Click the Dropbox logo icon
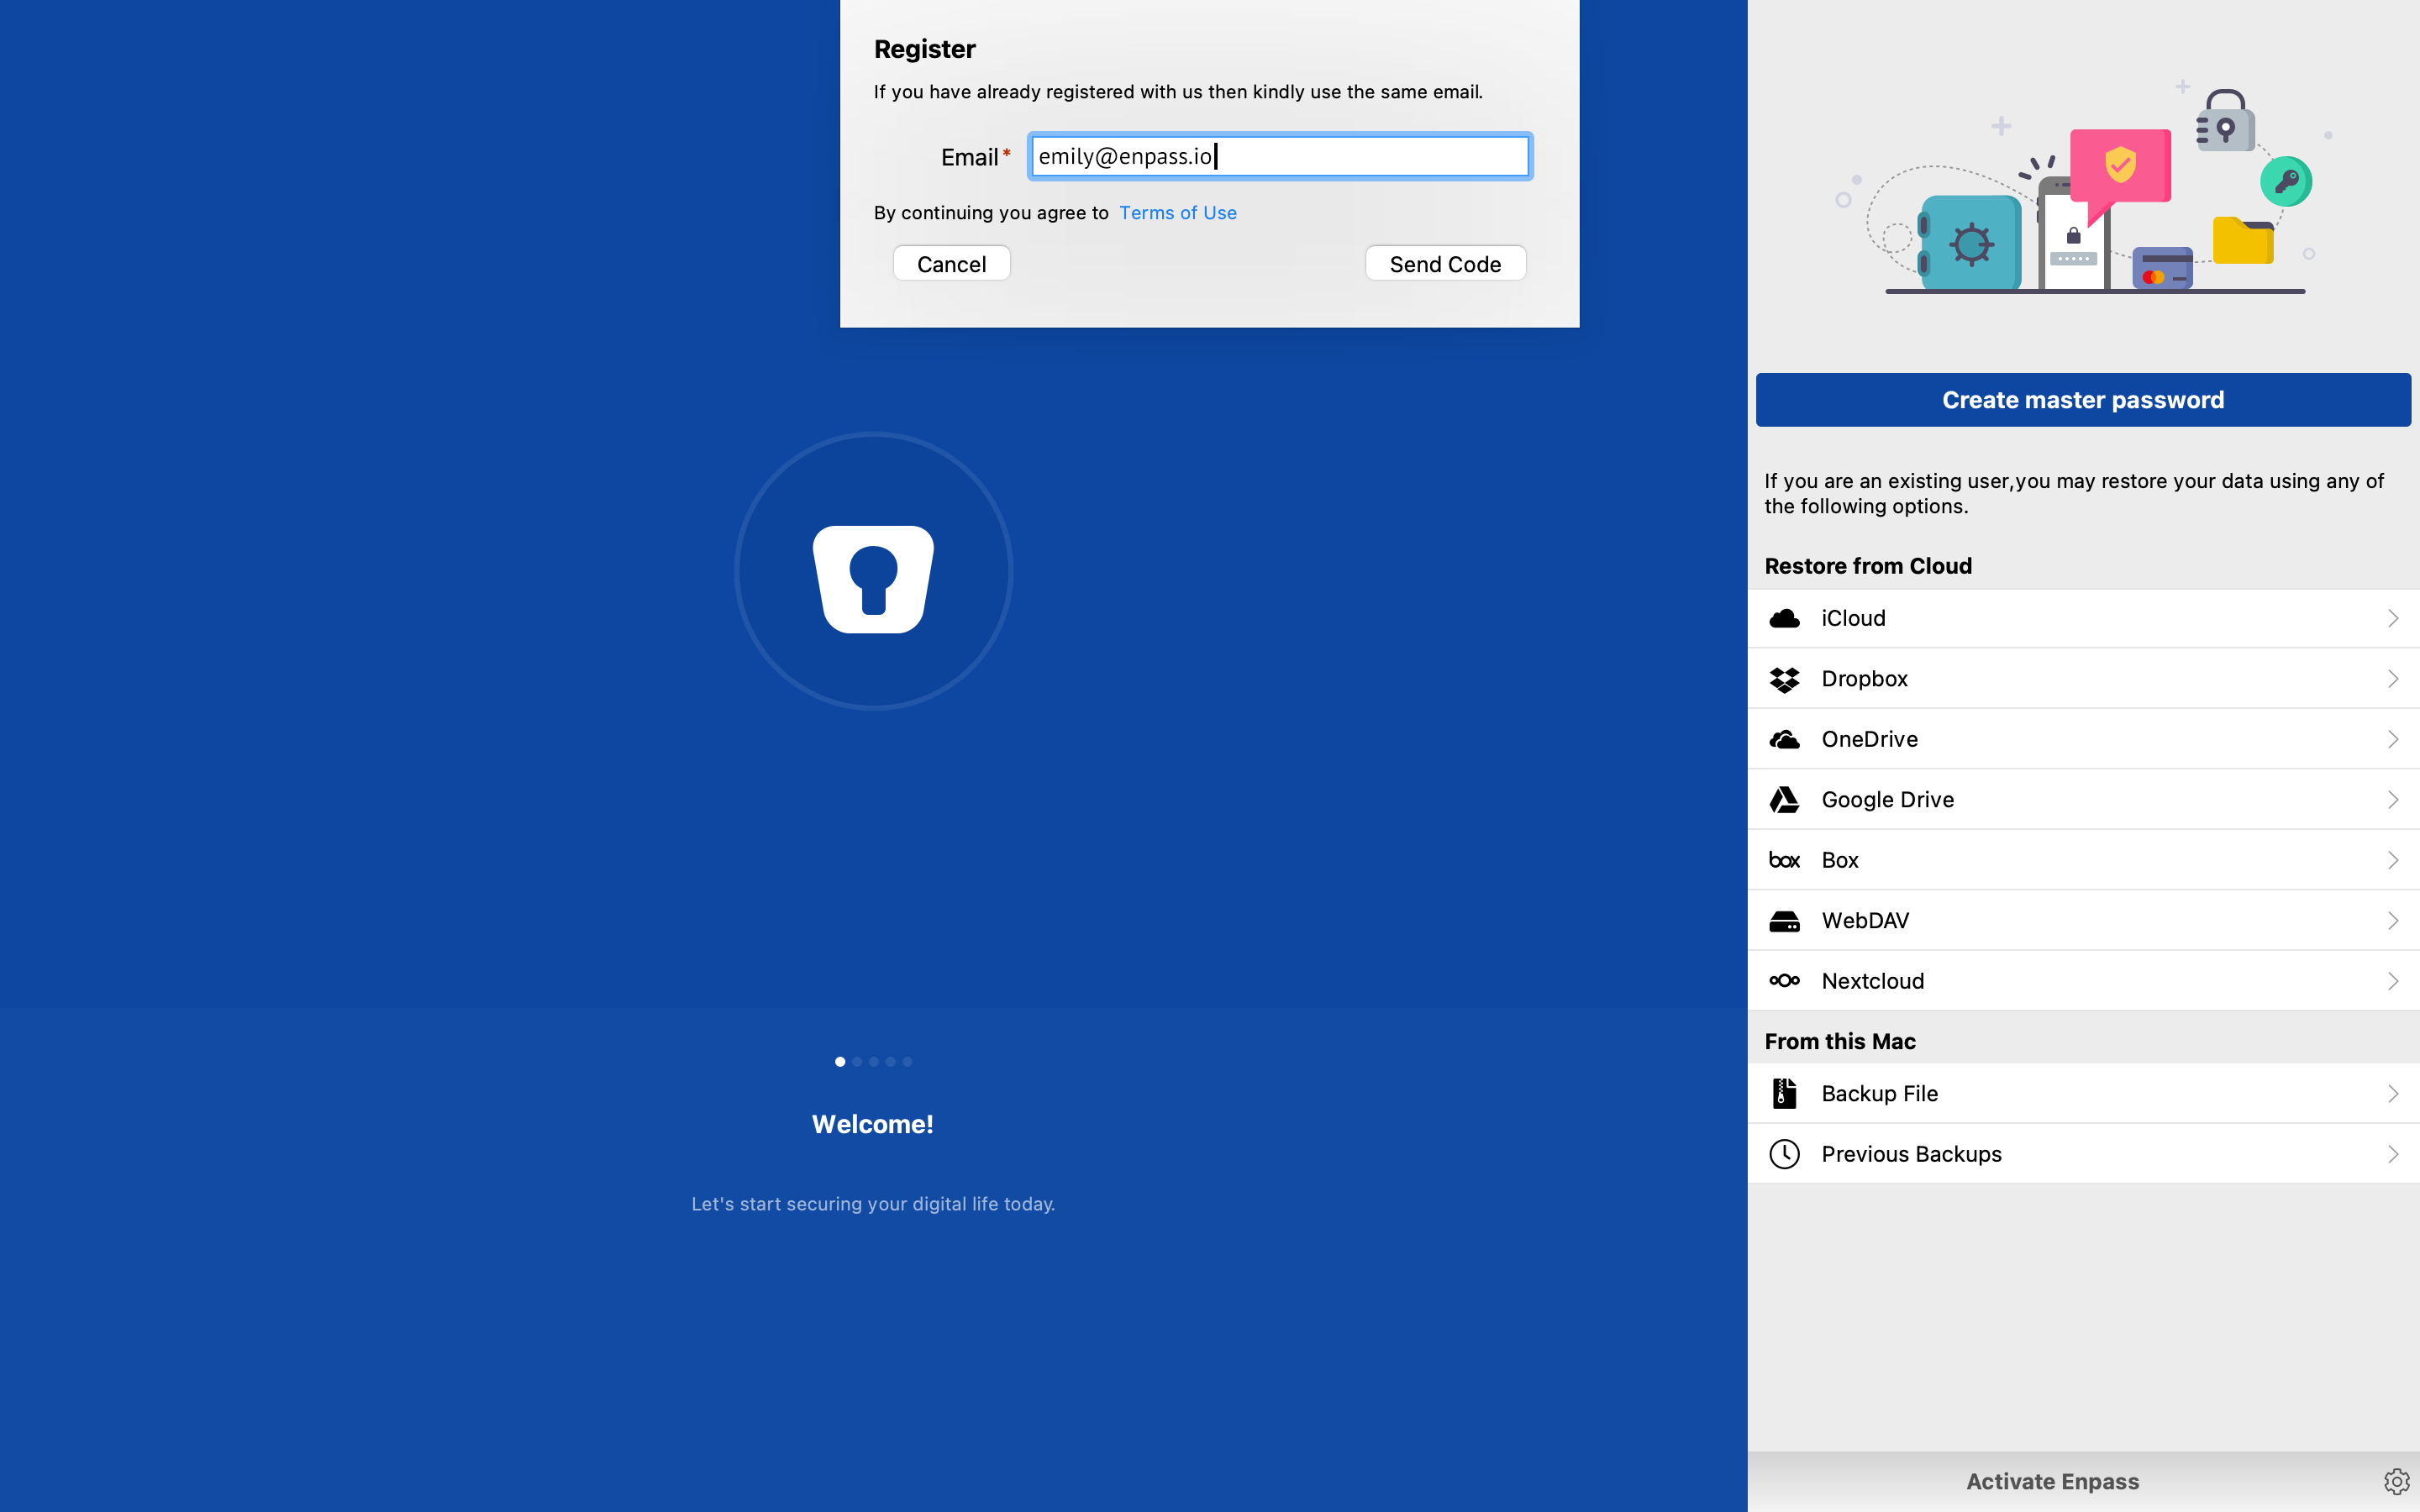The height and width of the screenshot is (1512, 2420). point(1784,679)
